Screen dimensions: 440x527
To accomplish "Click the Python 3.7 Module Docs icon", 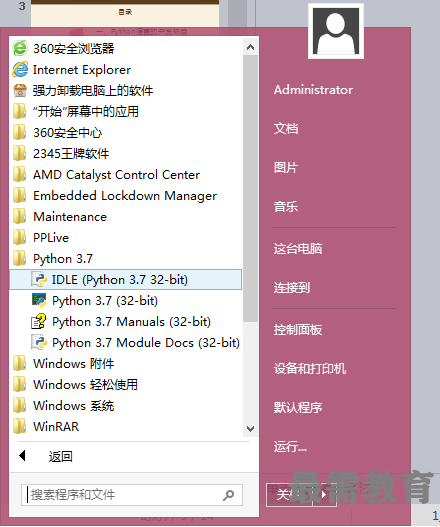I will click(39, 342).
